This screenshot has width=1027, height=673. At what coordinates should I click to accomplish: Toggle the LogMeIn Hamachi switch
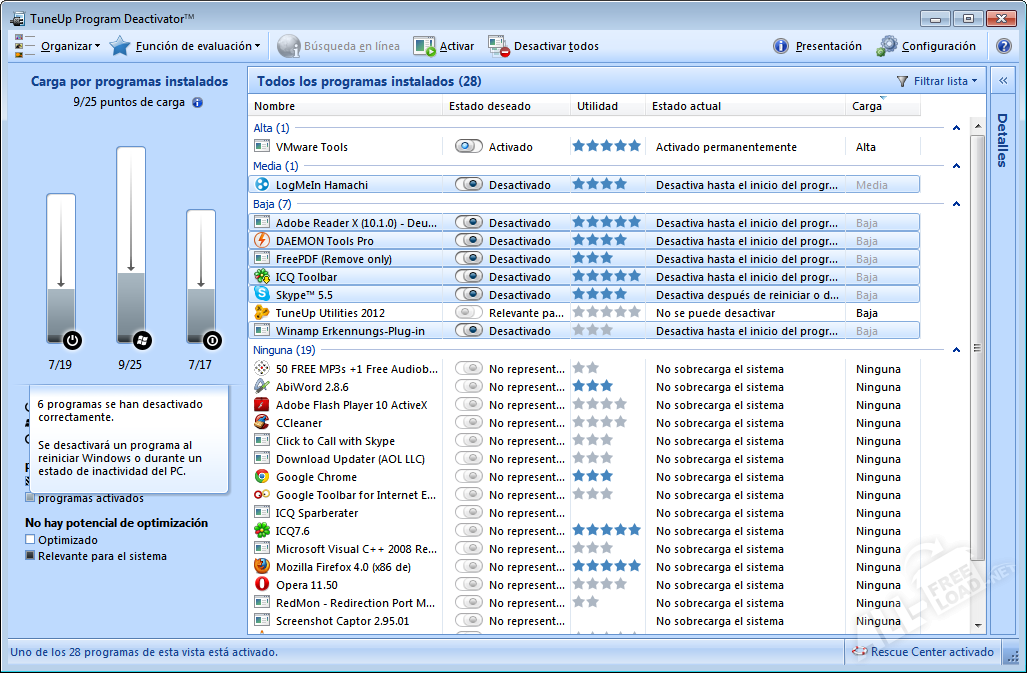468,185
